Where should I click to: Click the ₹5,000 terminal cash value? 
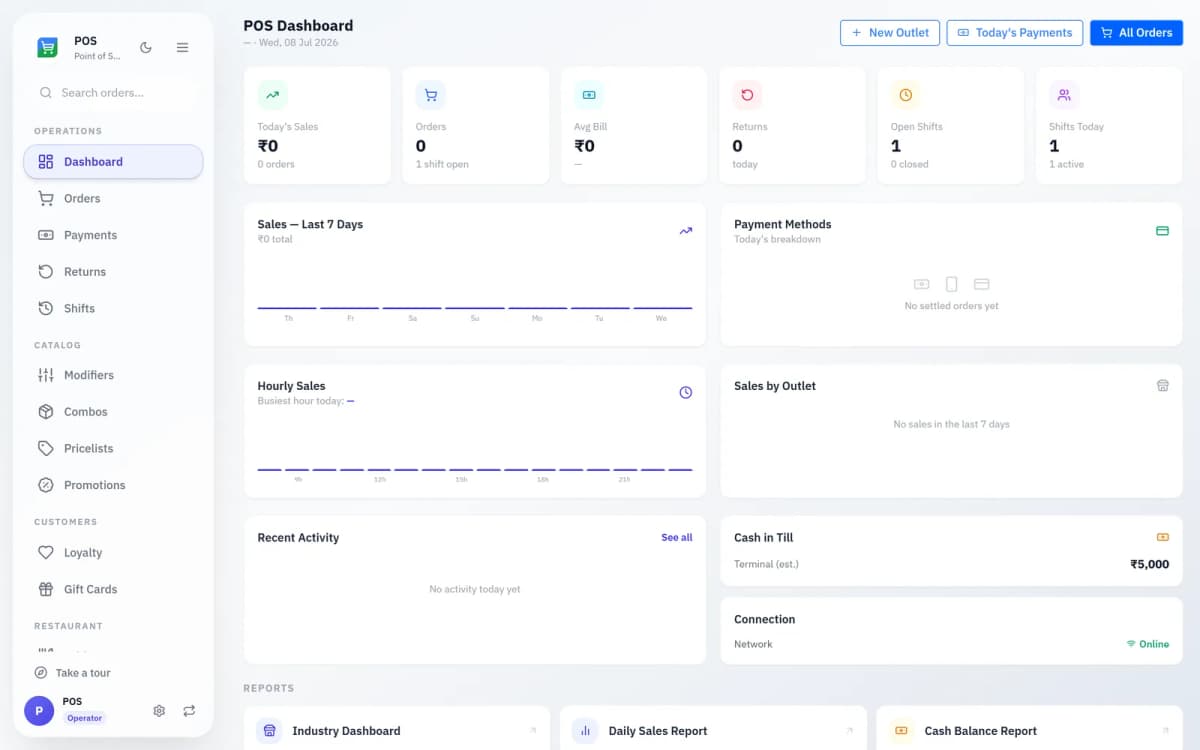pyautogui.click(x=1150, y=564)
